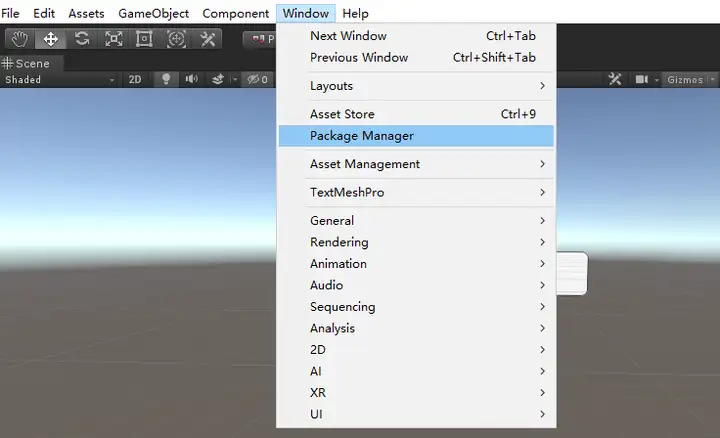
Task: Toggle scene effects icon
Action: 218,79
